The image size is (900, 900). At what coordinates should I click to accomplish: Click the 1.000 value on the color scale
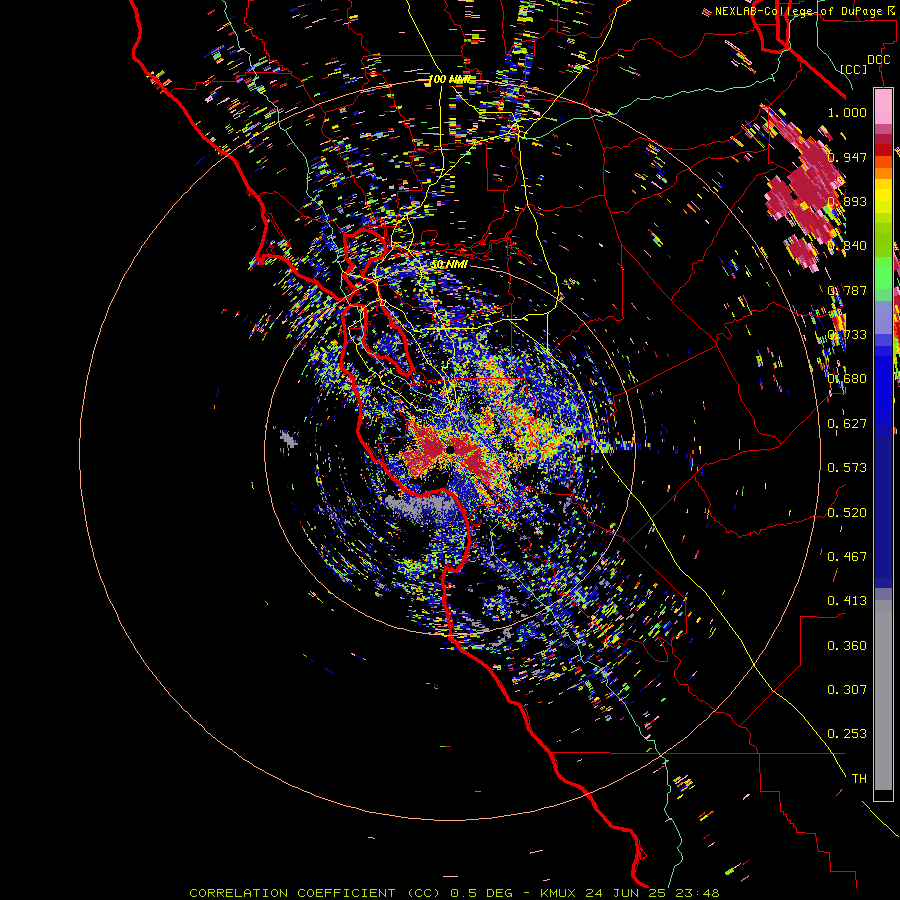point(847,112)
